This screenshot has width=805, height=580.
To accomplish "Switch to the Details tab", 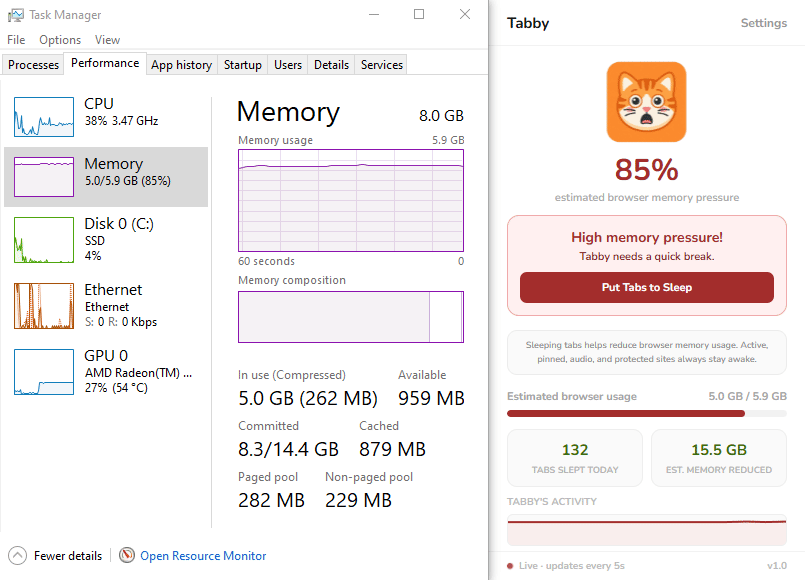I will [331, 65].
